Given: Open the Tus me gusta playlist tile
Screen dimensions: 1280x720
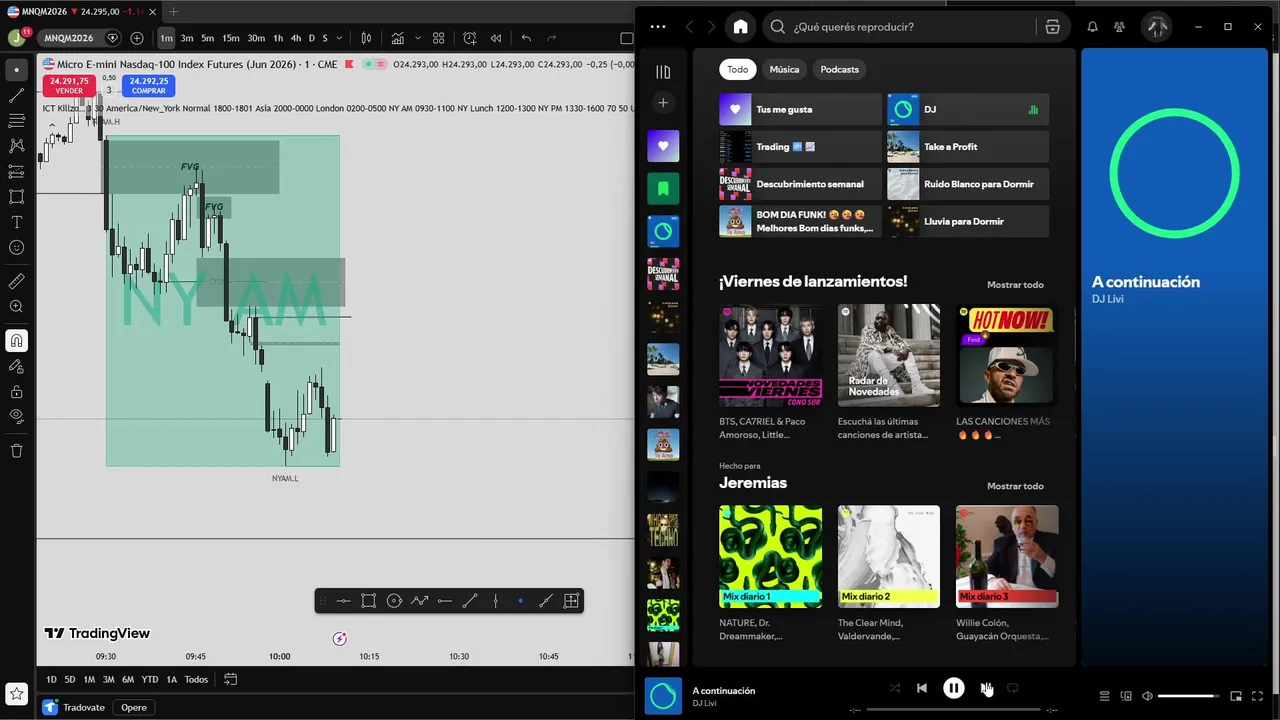Looking at the screenshot, I should 800,109.
